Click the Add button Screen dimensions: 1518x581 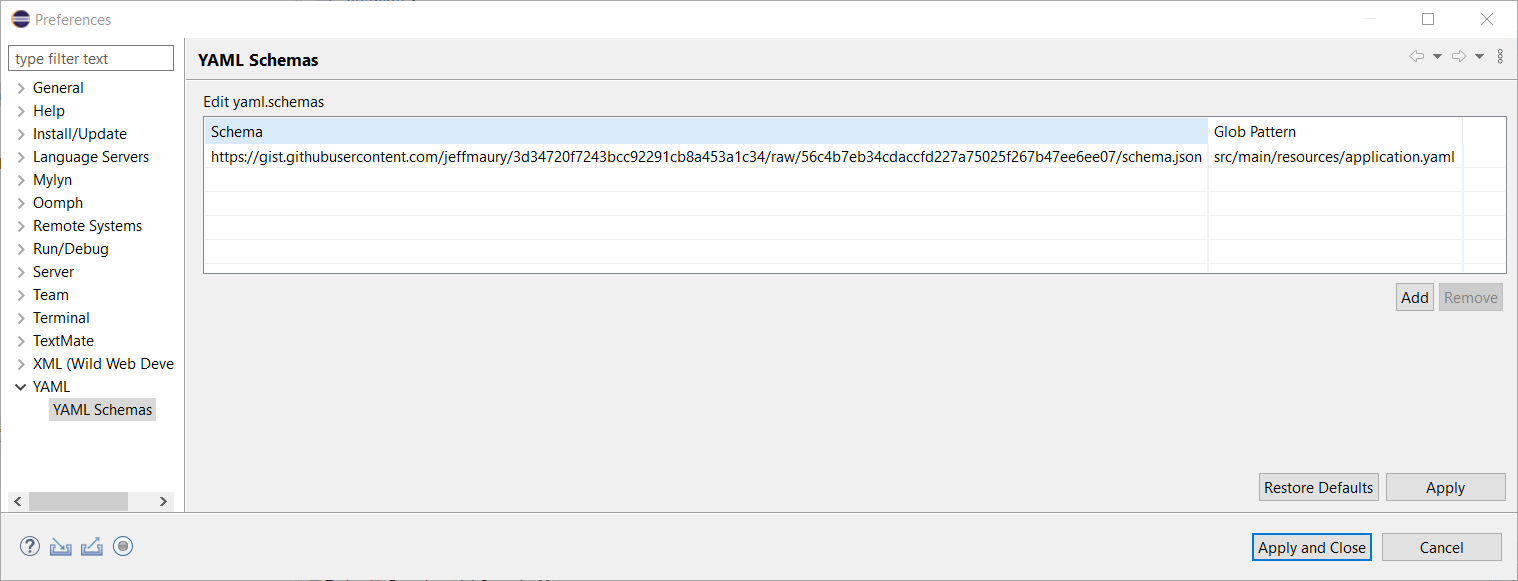(1413, 297)
